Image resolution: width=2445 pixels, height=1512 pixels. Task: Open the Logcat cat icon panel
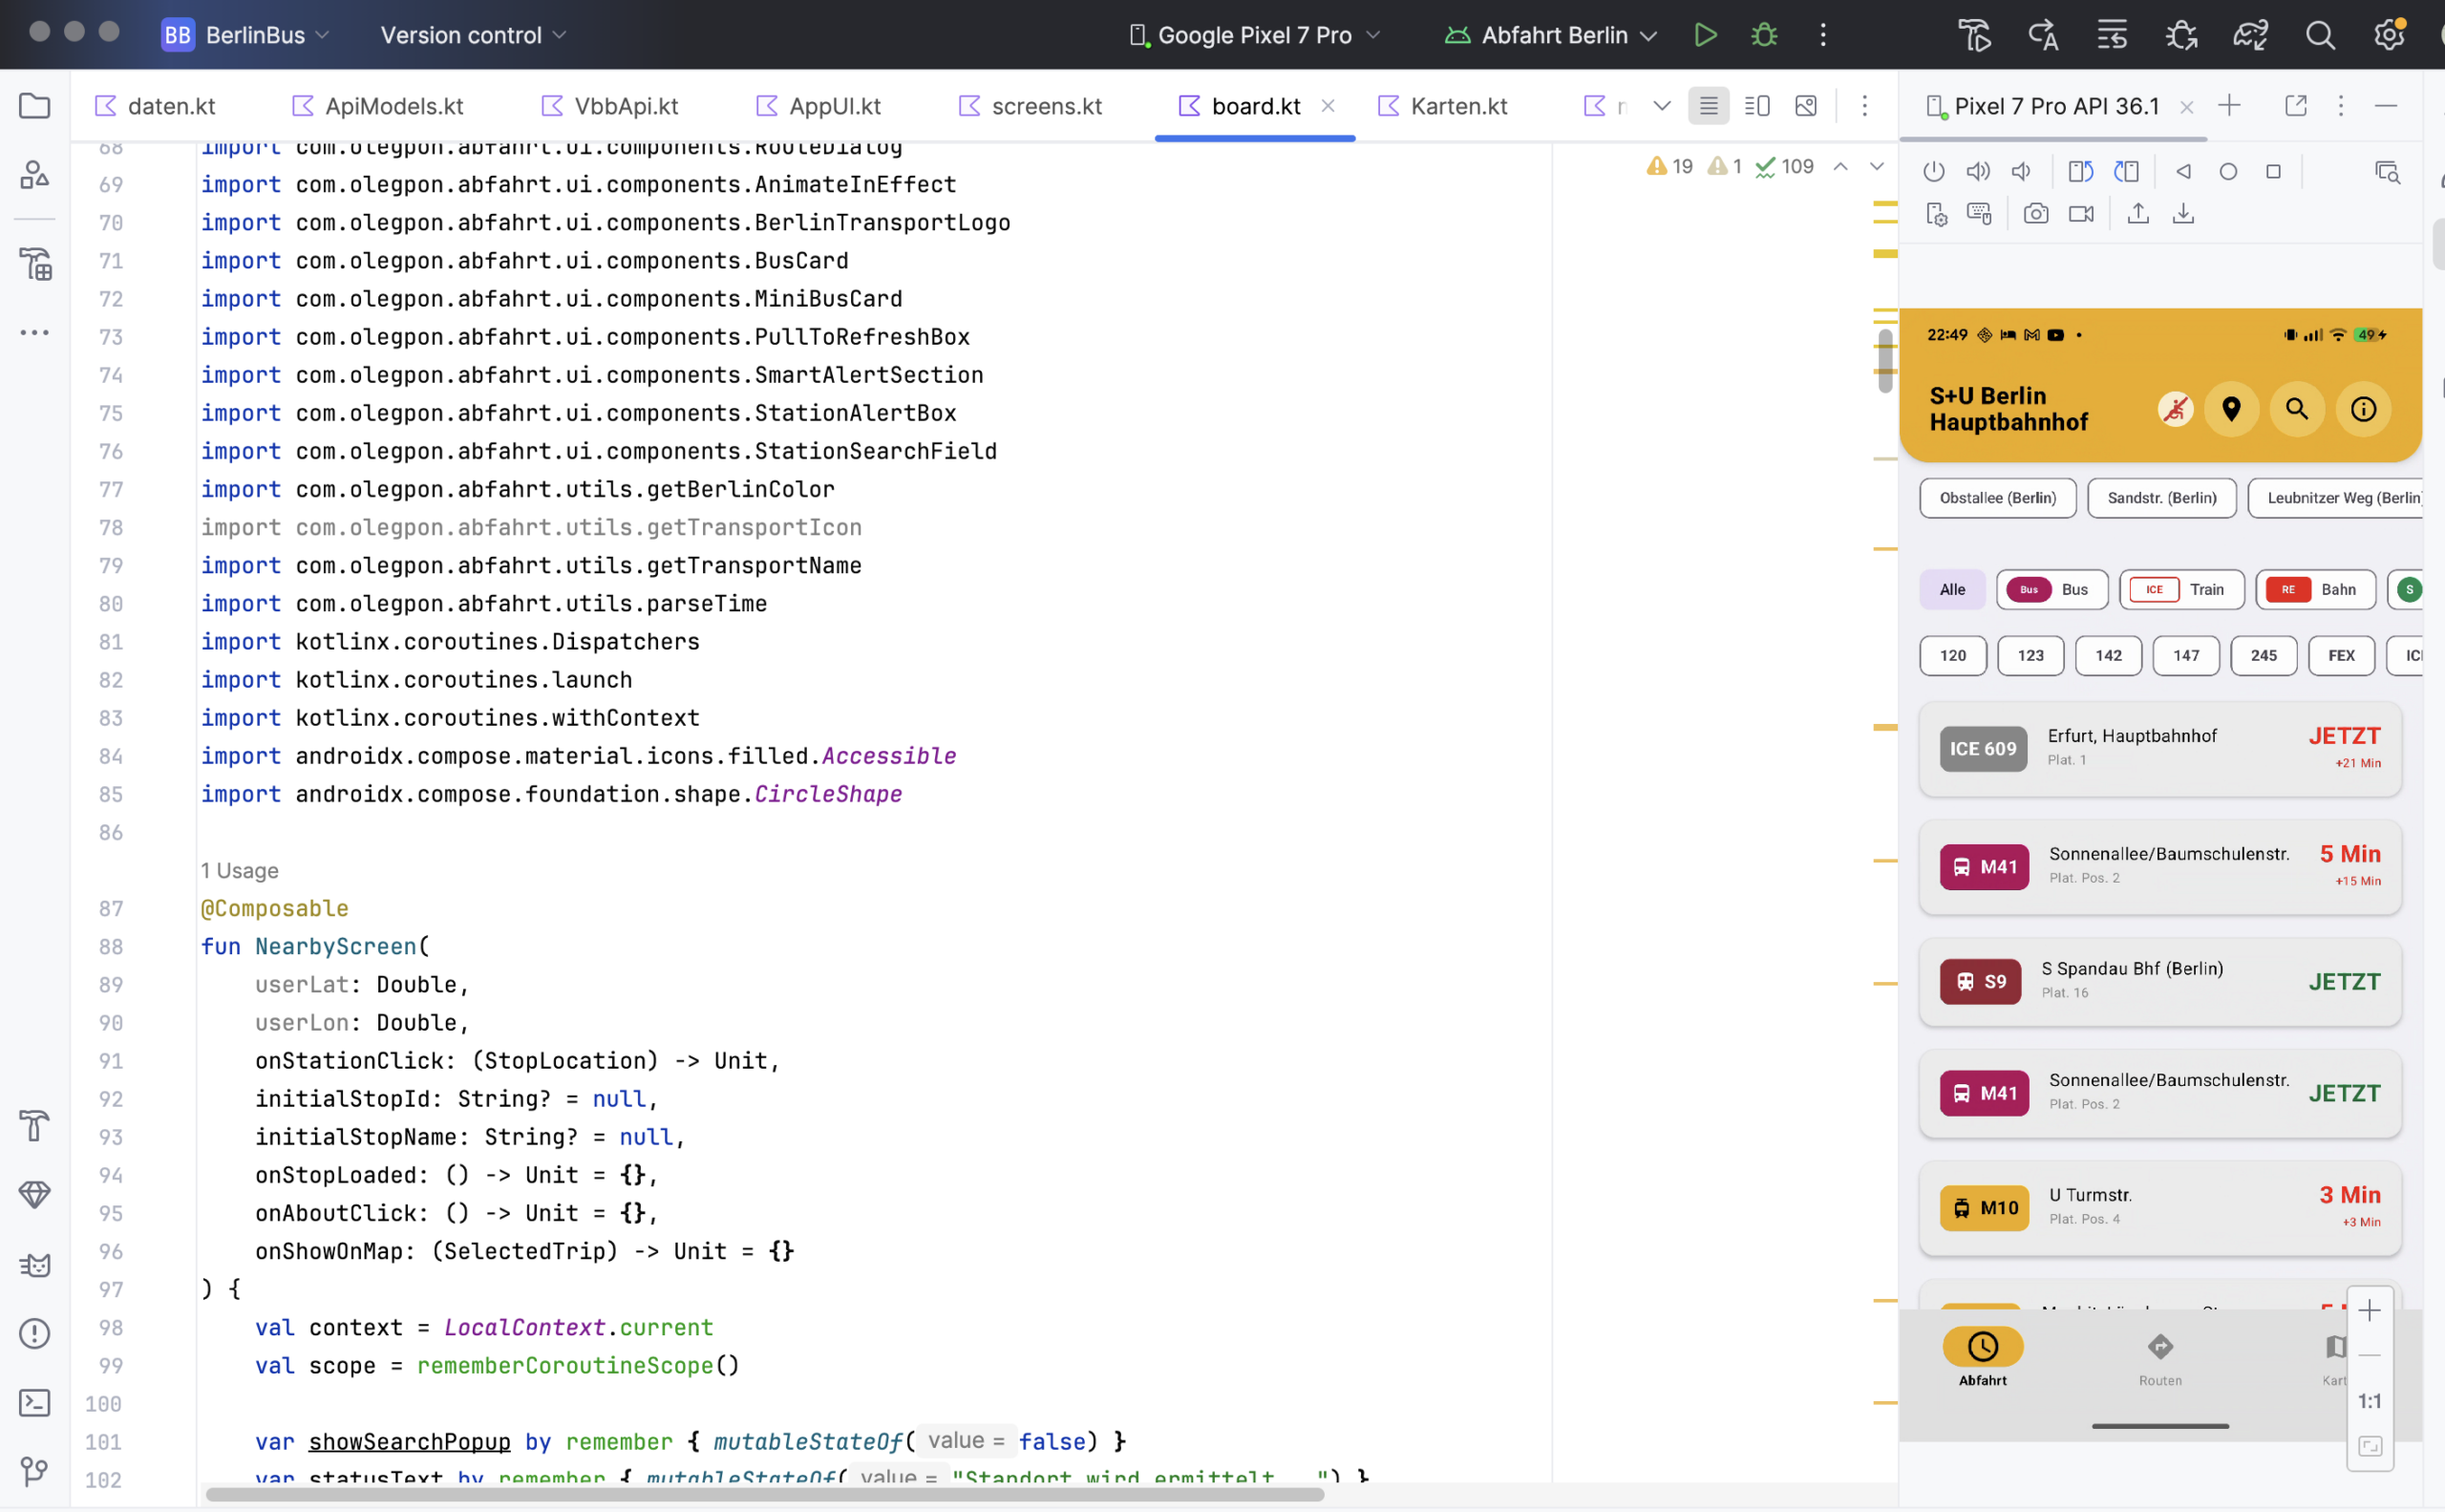click(x=35, y=1265)
